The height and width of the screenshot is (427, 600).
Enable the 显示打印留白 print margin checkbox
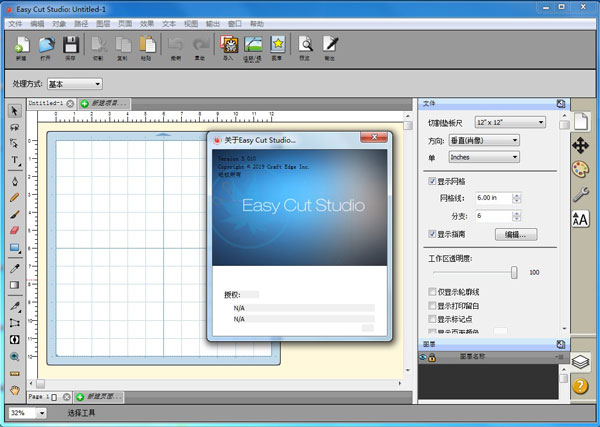432,306
